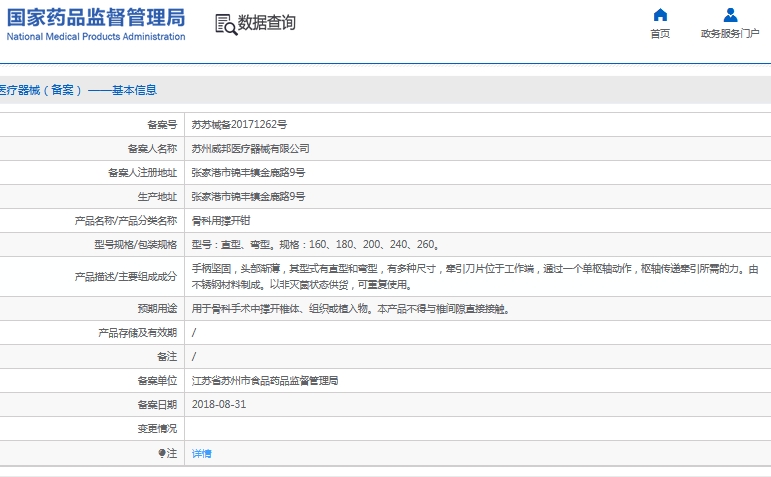
Task: Click the 产品描述/主要组成成分 label
Action: click(x=126, y=276)
